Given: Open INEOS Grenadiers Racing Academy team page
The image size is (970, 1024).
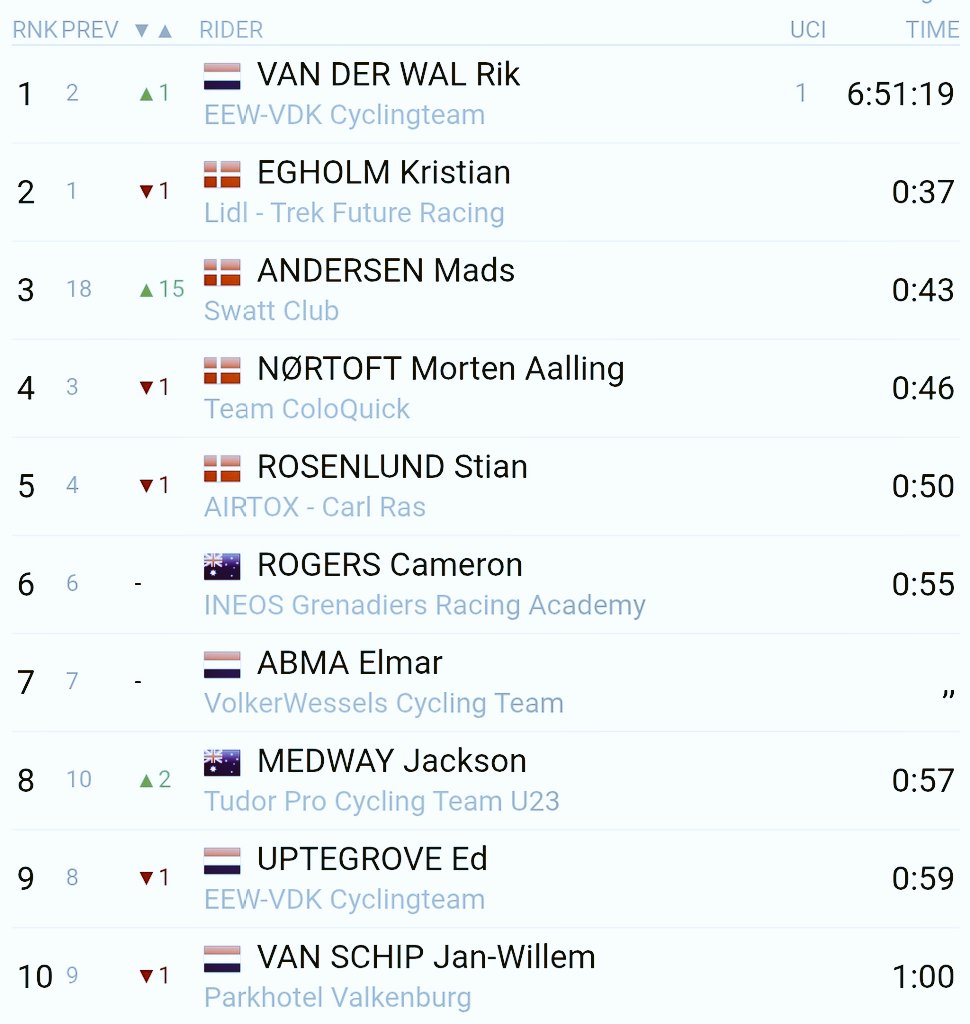Looking at the screenshot, I should click(425, 605).
